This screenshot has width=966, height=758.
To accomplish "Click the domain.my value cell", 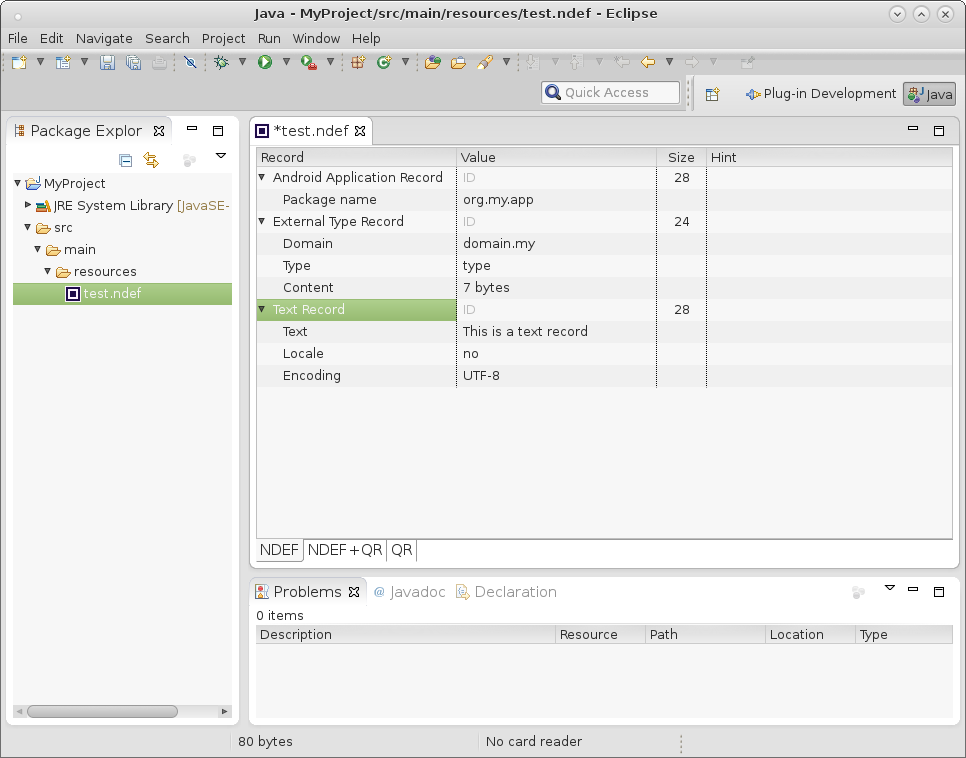I will point(499,243).
